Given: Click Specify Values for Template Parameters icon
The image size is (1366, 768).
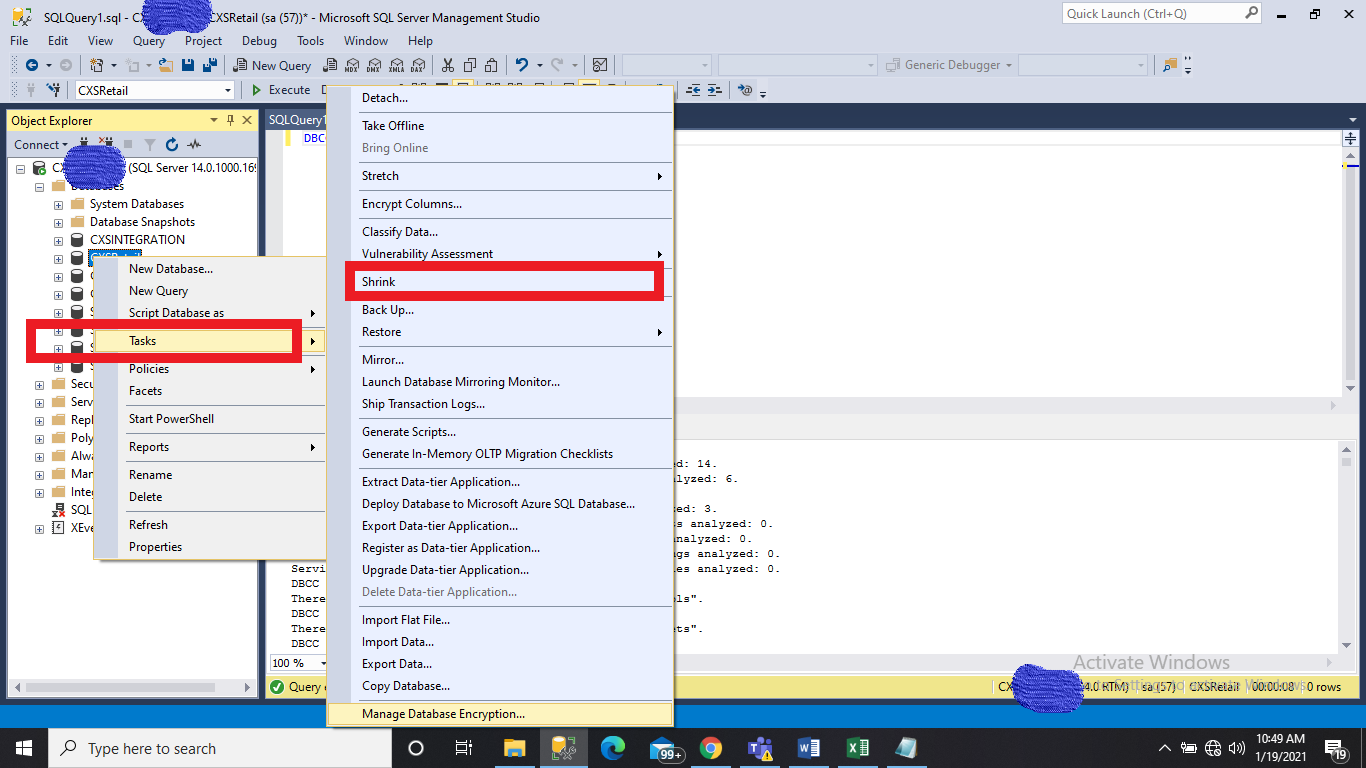Looking at the screenshot, I should [745, 90].
